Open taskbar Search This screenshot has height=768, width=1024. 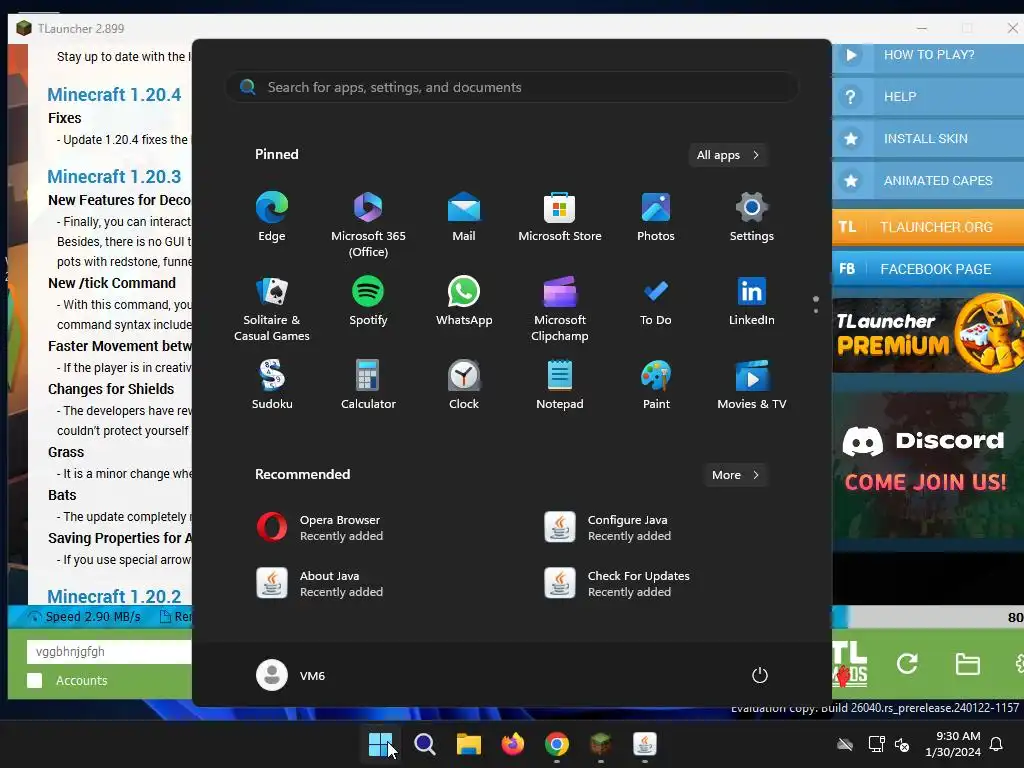click(x=424, y=744)
